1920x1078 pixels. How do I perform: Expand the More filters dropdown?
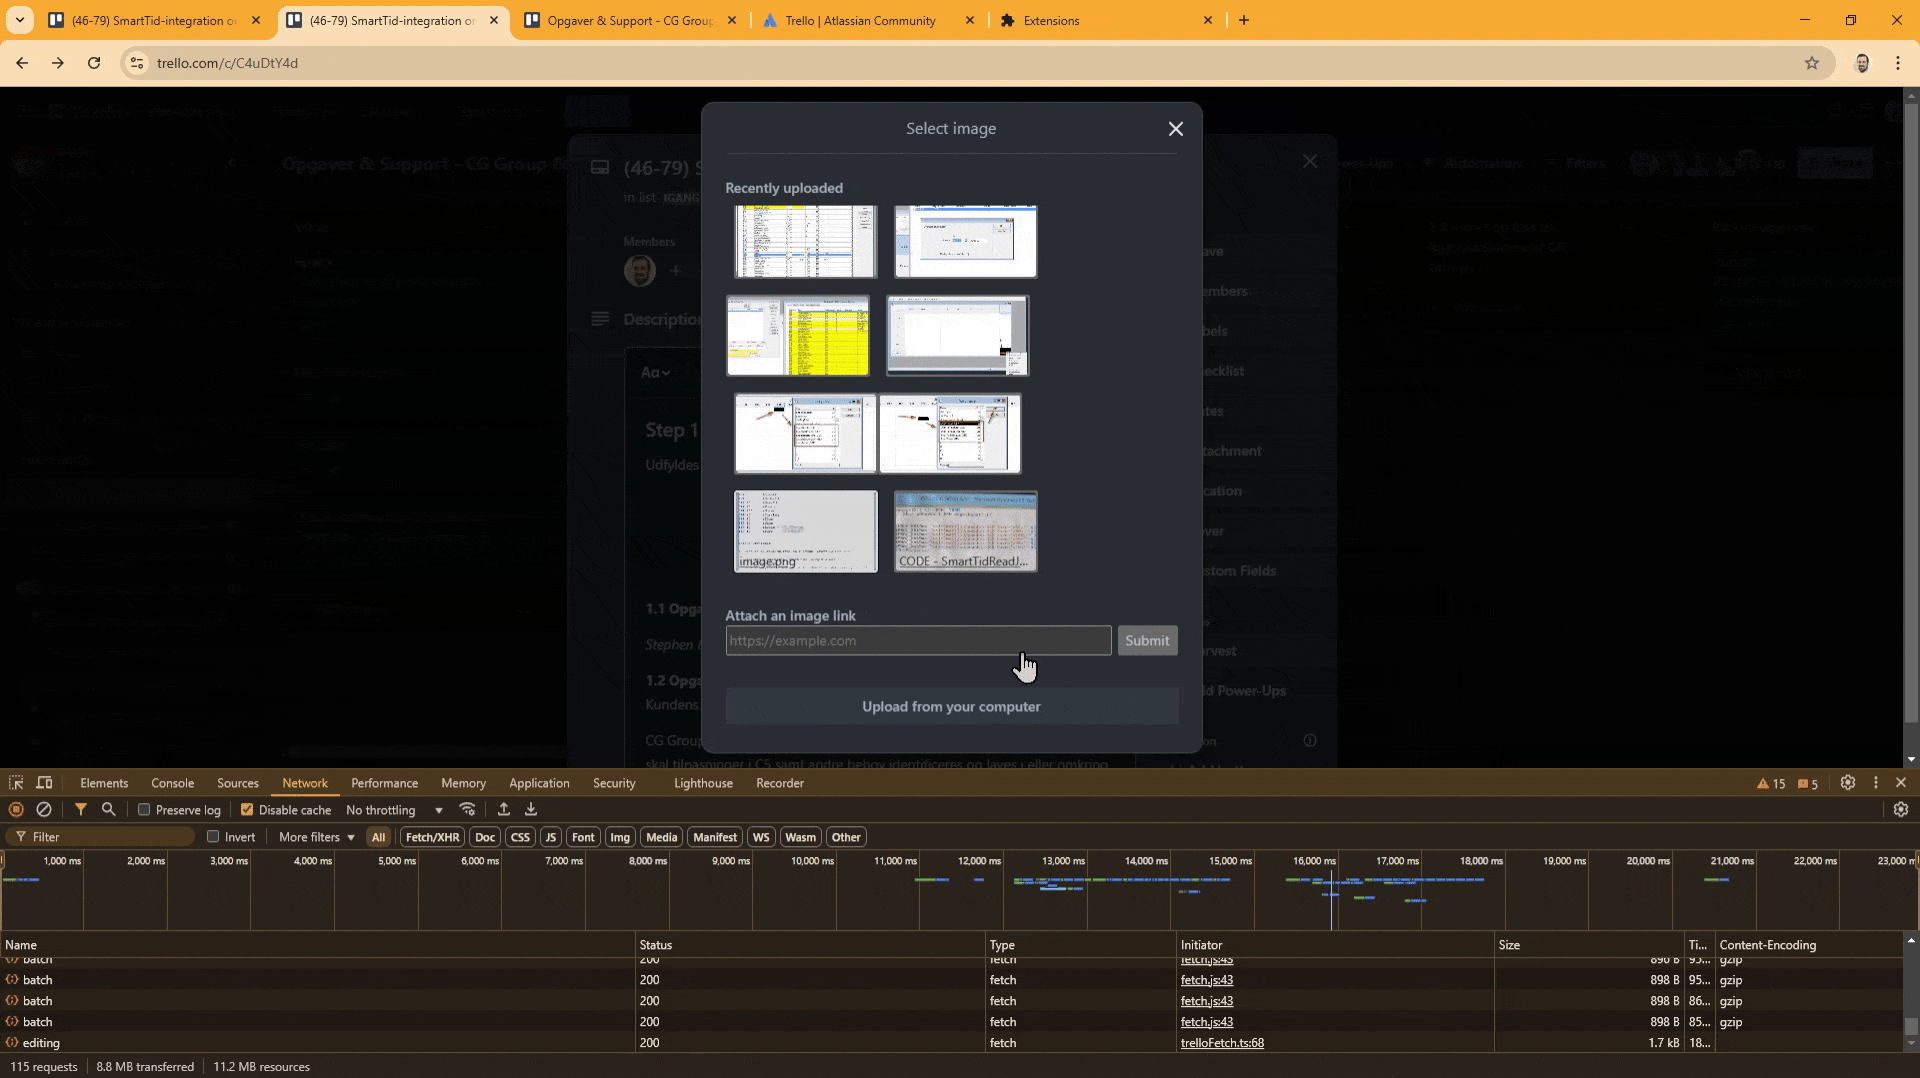(x=317, y=837)
